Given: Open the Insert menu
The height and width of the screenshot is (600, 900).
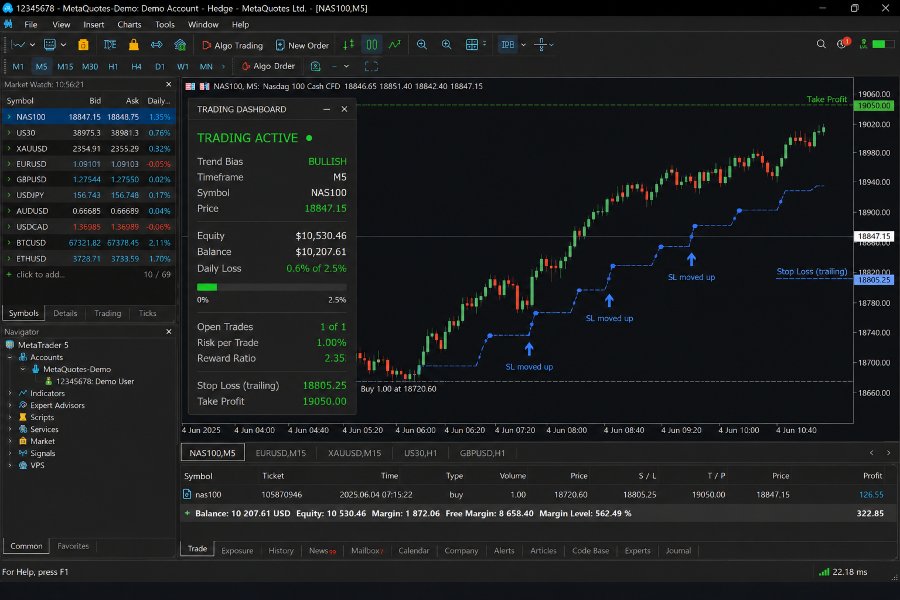Looking at the screenshot, I should (94, 25).
